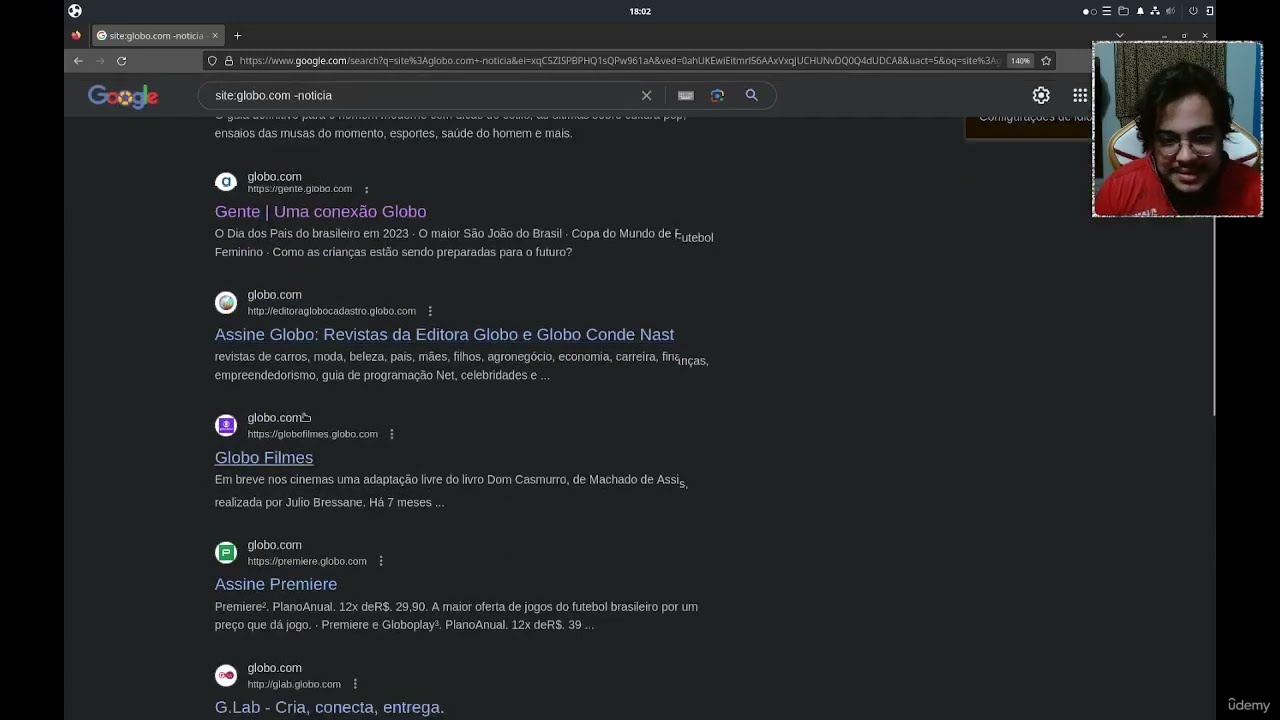Open the desktop applications menu icon

pyautogui.click(x=75, y=11)
